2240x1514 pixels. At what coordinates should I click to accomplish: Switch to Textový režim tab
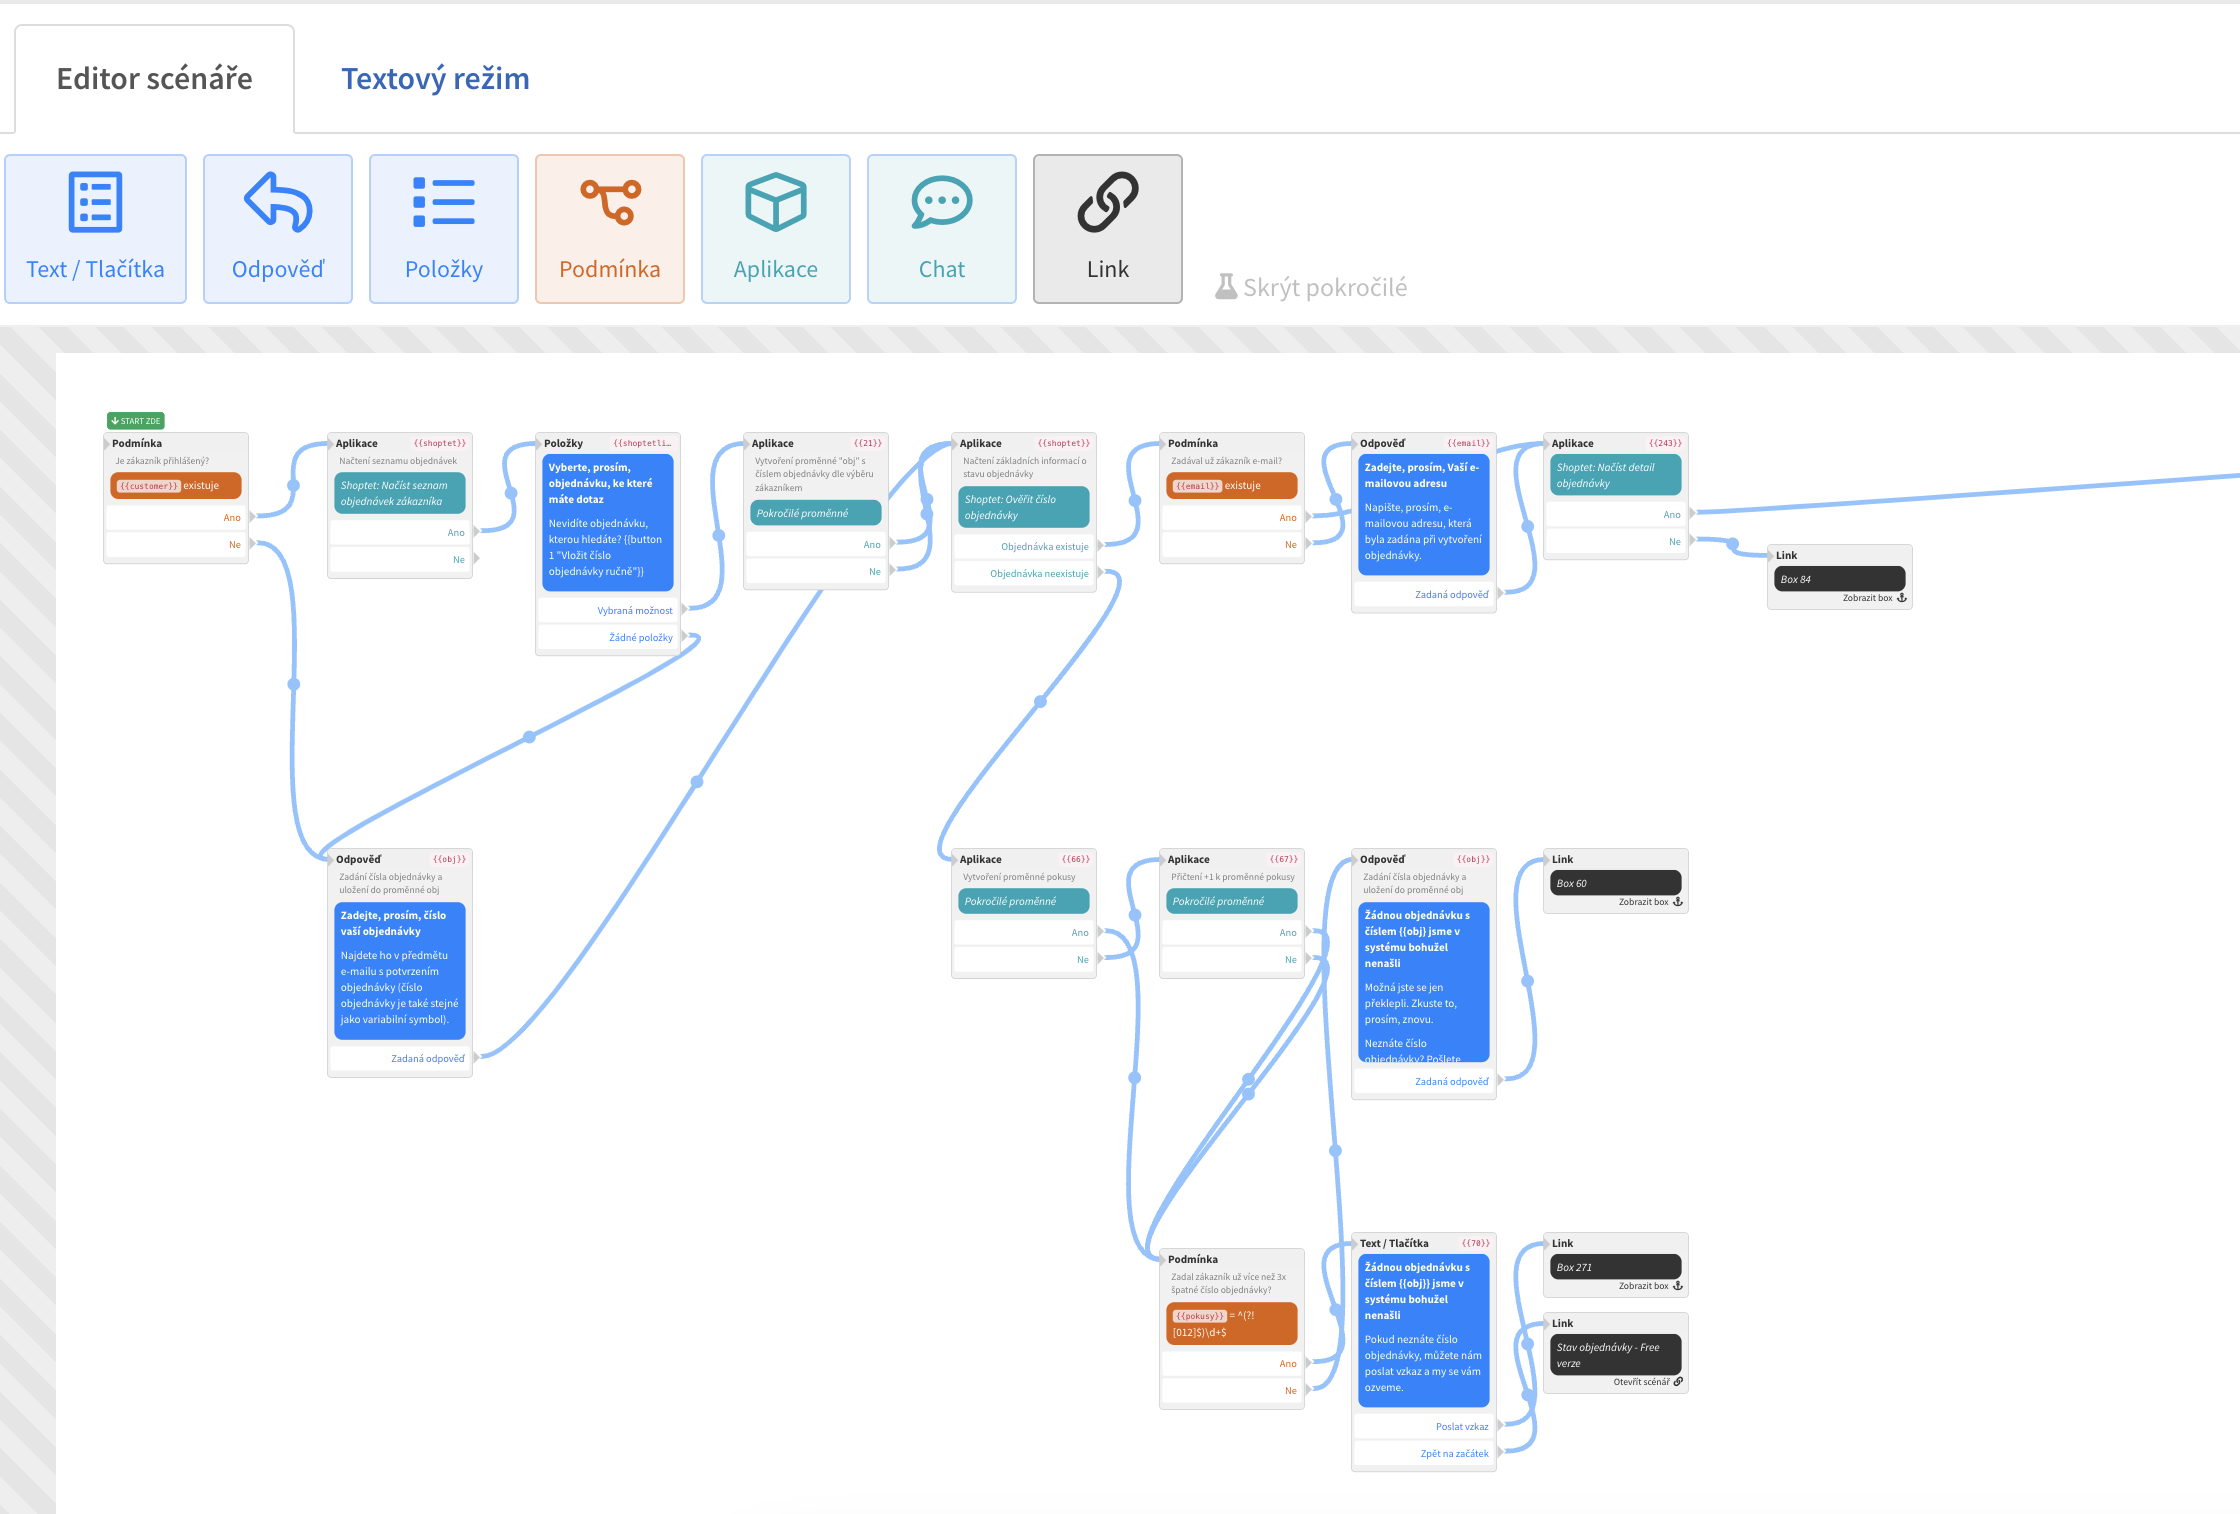[x=435, y=79]
